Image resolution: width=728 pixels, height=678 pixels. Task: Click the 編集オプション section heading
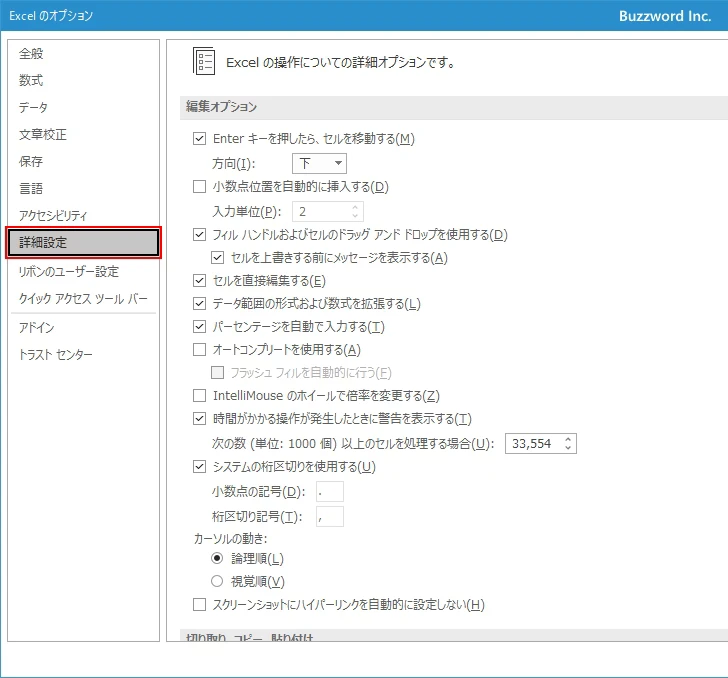[221, 107]
